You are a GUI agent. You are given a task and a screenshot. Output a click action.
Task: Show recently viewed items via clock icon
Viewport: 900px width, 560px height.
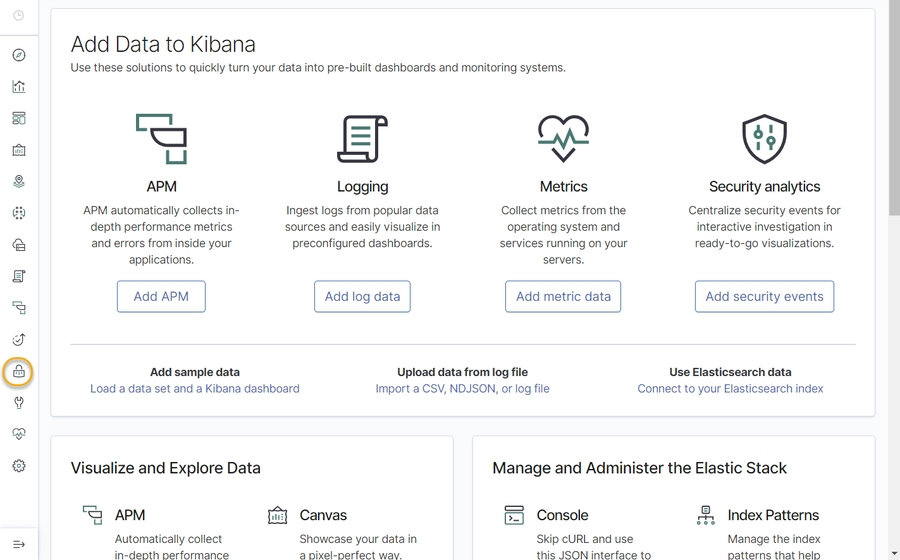[19, 16]
